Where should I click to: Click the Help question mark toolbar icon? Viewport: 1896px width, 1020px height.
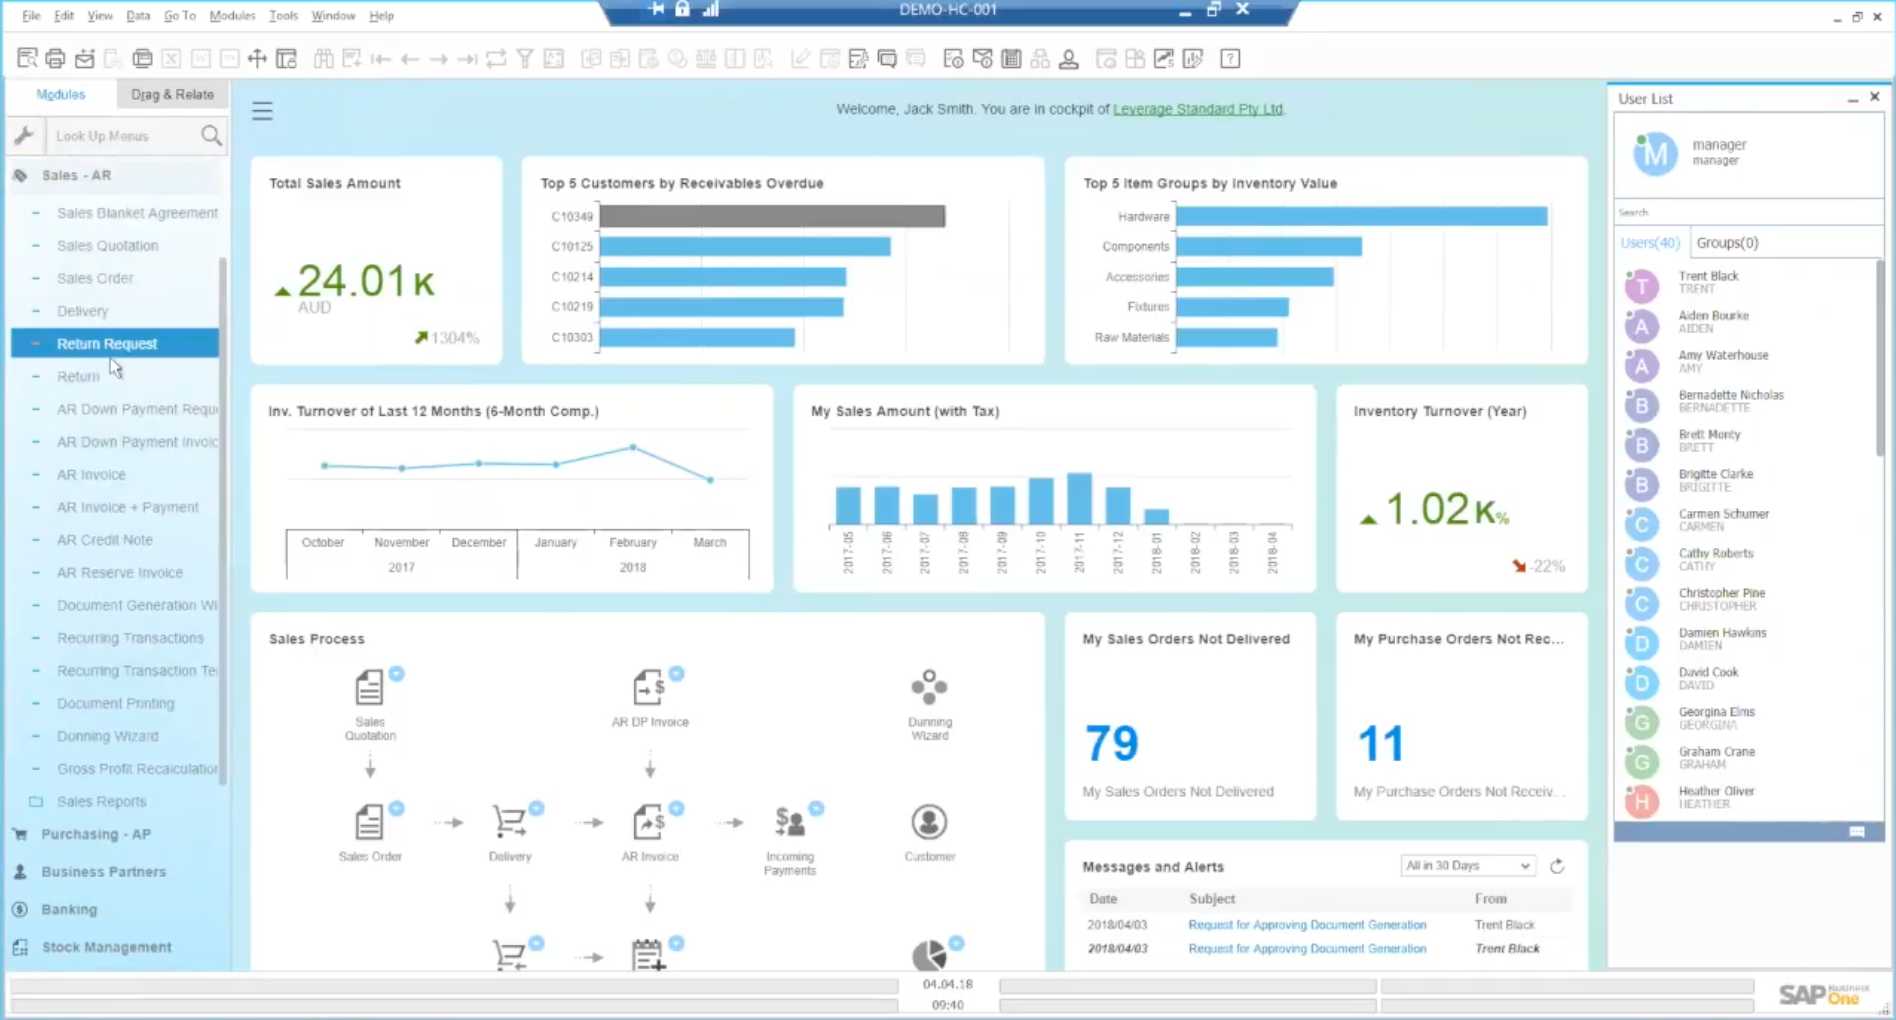coord(1230,59)
